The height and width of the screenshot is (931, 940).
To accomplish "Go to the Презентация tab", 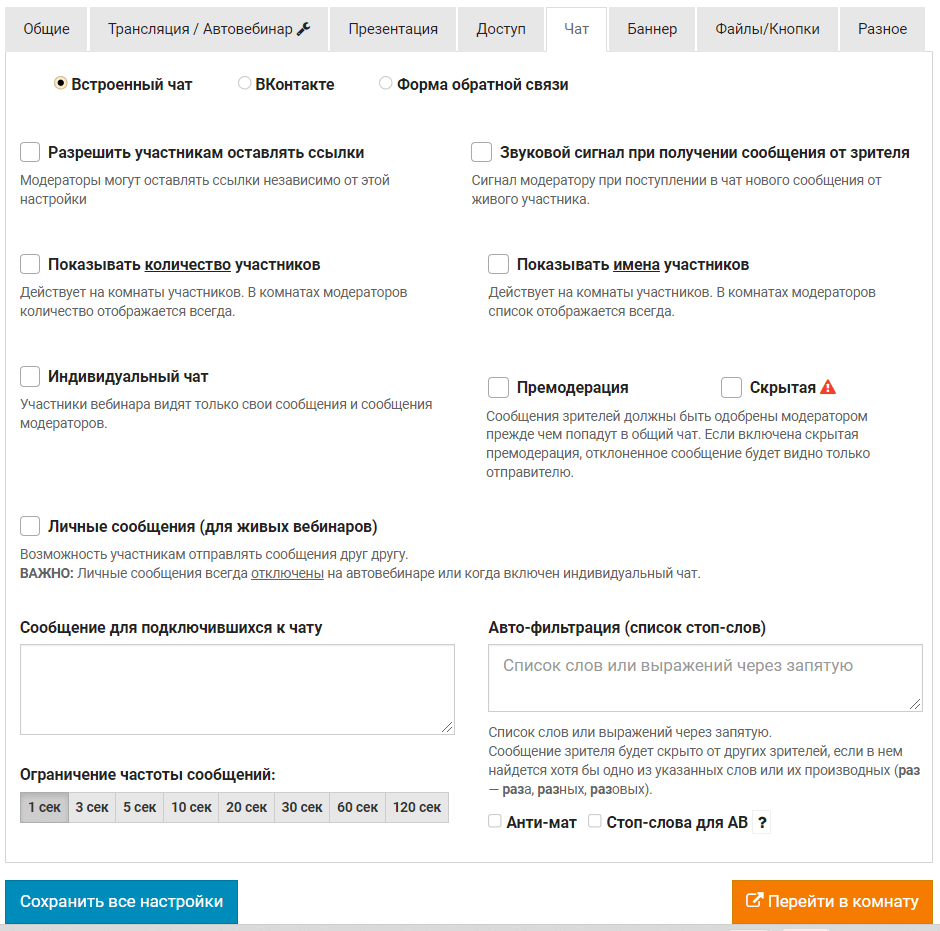I will (393, 29).
